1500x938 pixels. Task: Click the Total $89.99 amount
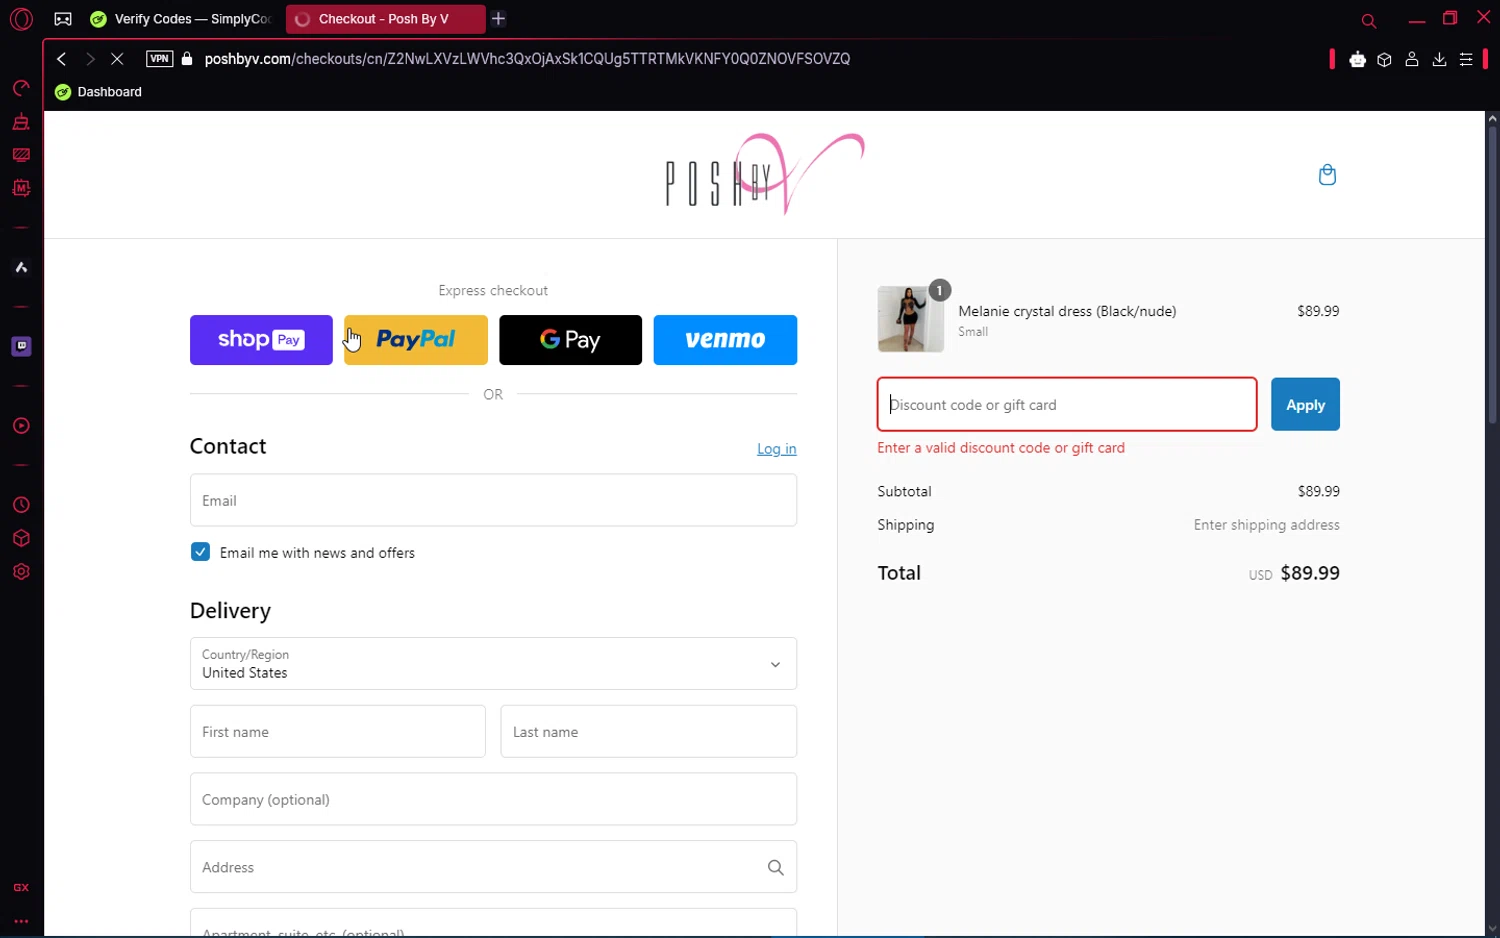[1310, 573]
